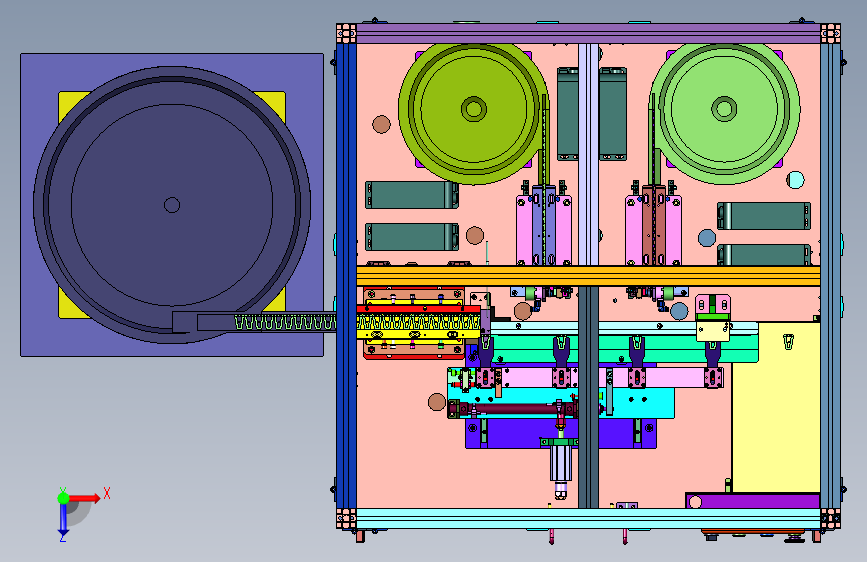Screen dimensions: 867x562
Task: Select the periwinkle base plate under the large bowl feeder
Action: pos(172,205)
